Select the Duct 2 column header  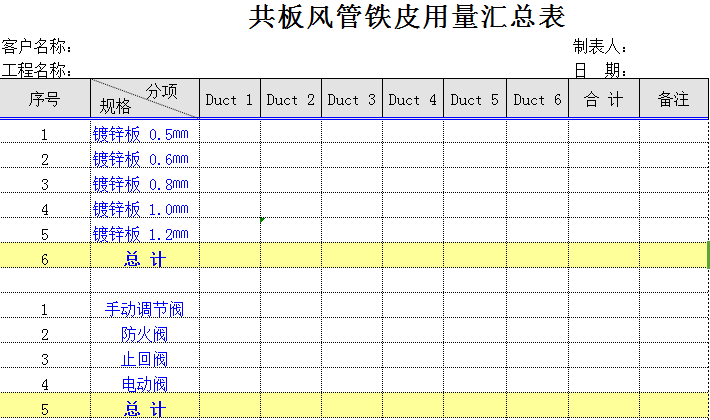(x=291, y=99)
